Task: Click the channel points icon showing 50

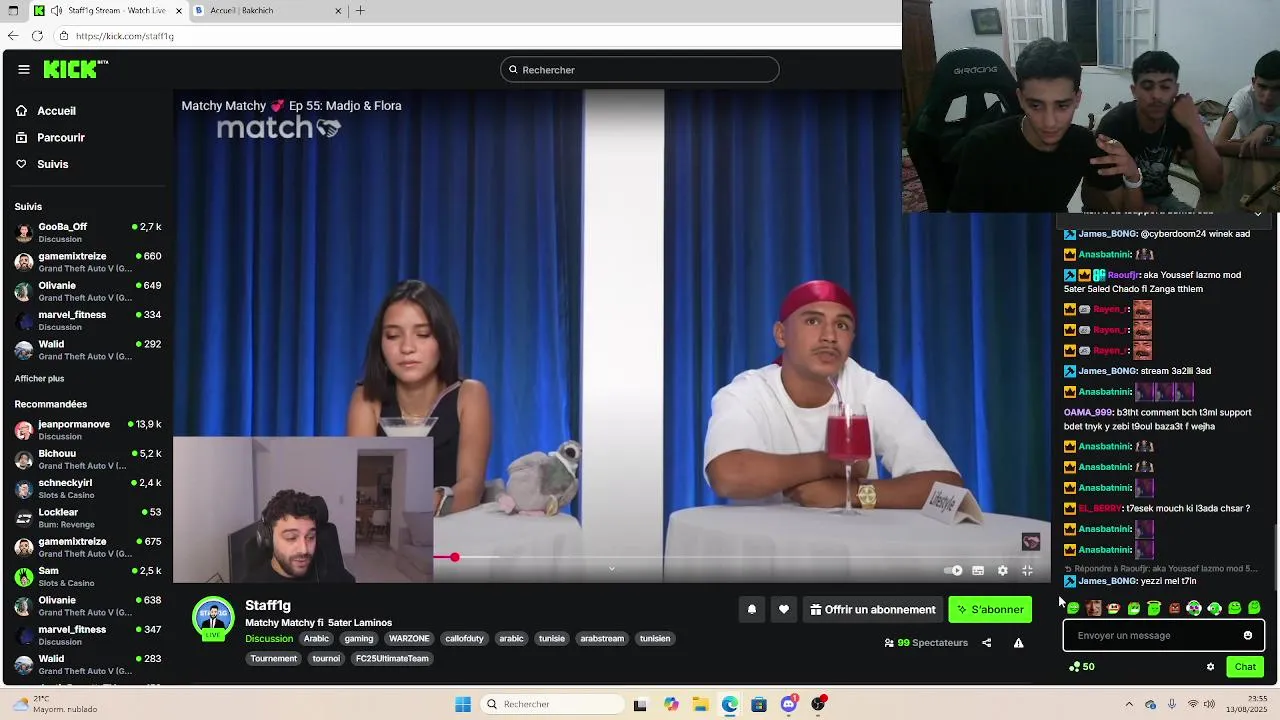Action: (x=1081, y=667)
